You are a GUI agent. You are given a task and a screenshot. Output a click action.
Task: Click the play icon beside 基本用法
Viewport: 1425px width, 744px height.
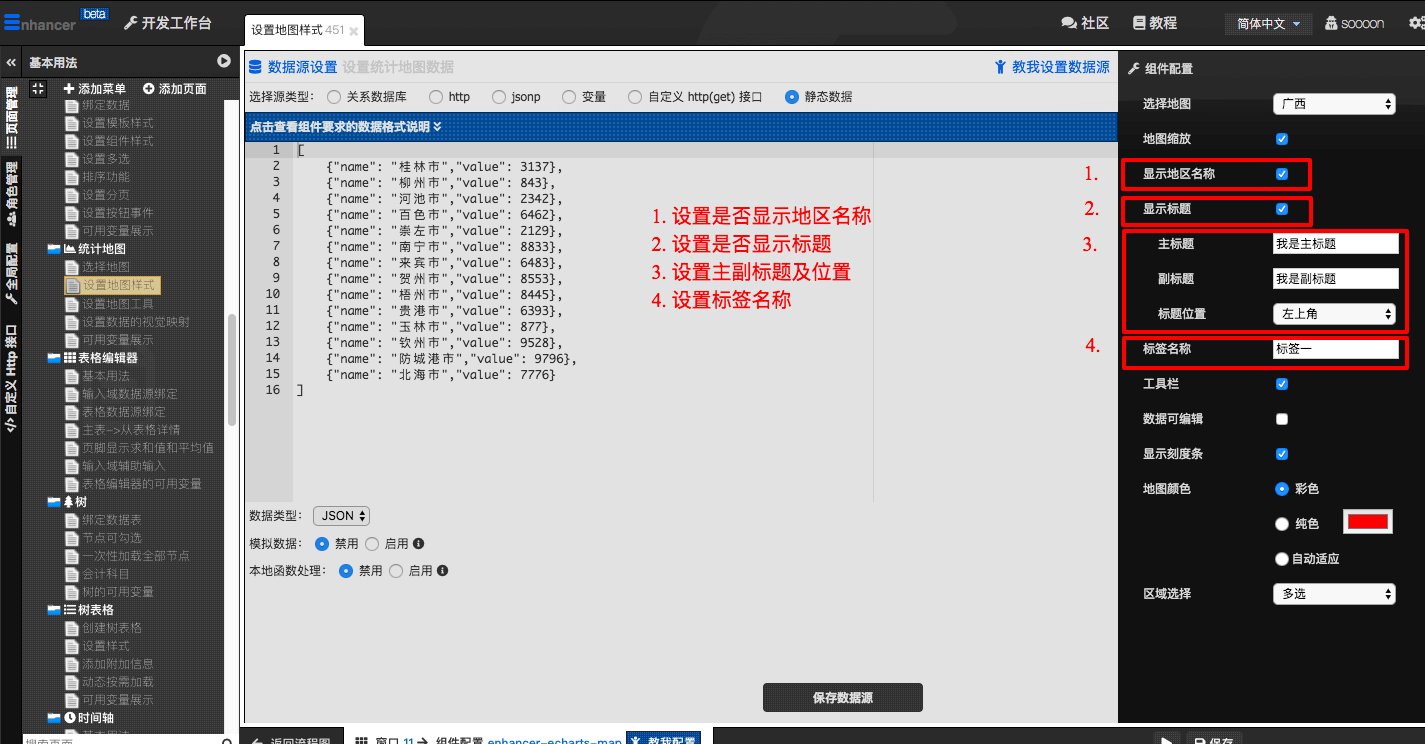pos(224,62)
